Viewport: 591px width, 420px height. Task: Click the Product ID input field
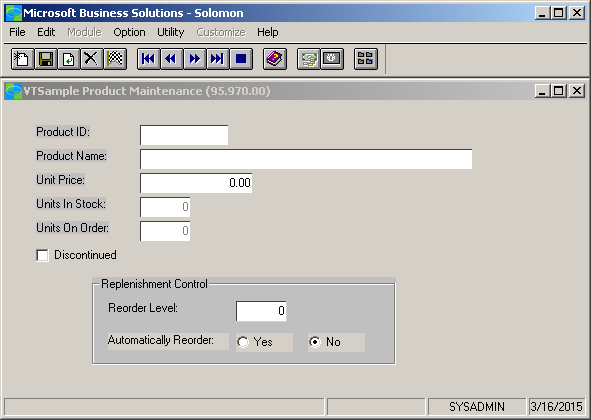[x=184, y=135]
